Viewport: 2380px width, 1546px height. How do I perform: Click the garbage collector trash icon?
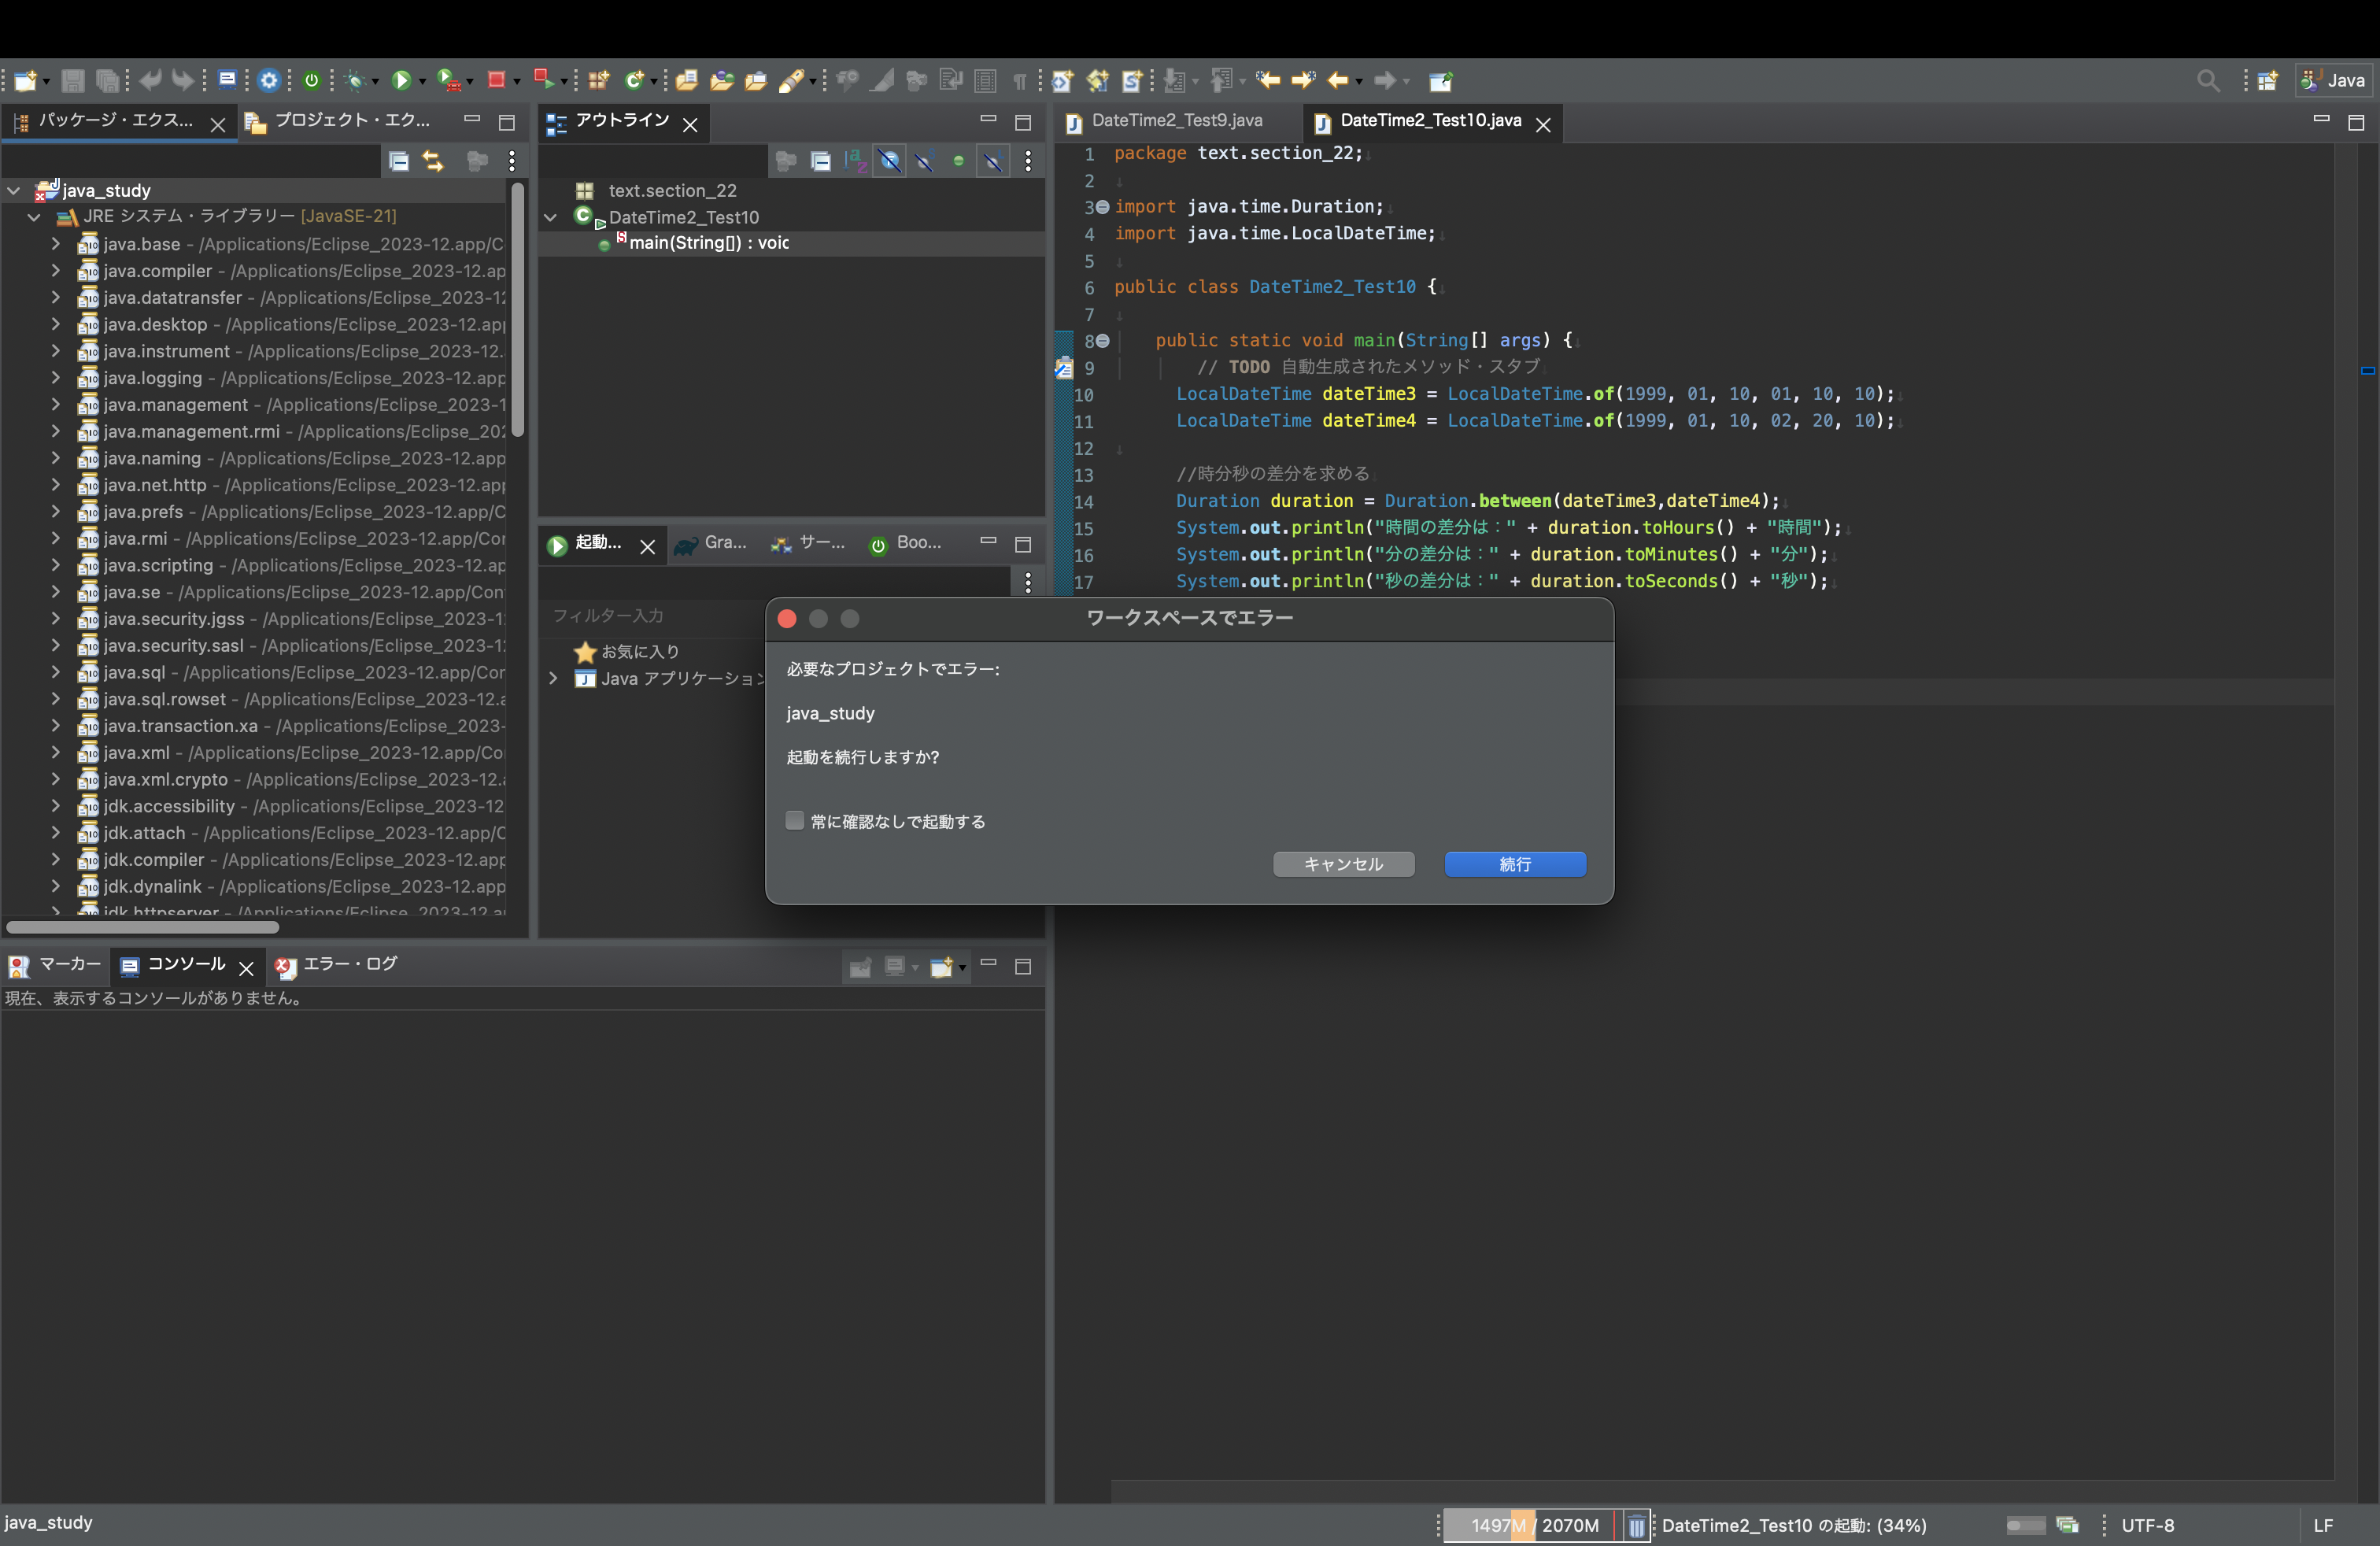tap(1636, 1526)
